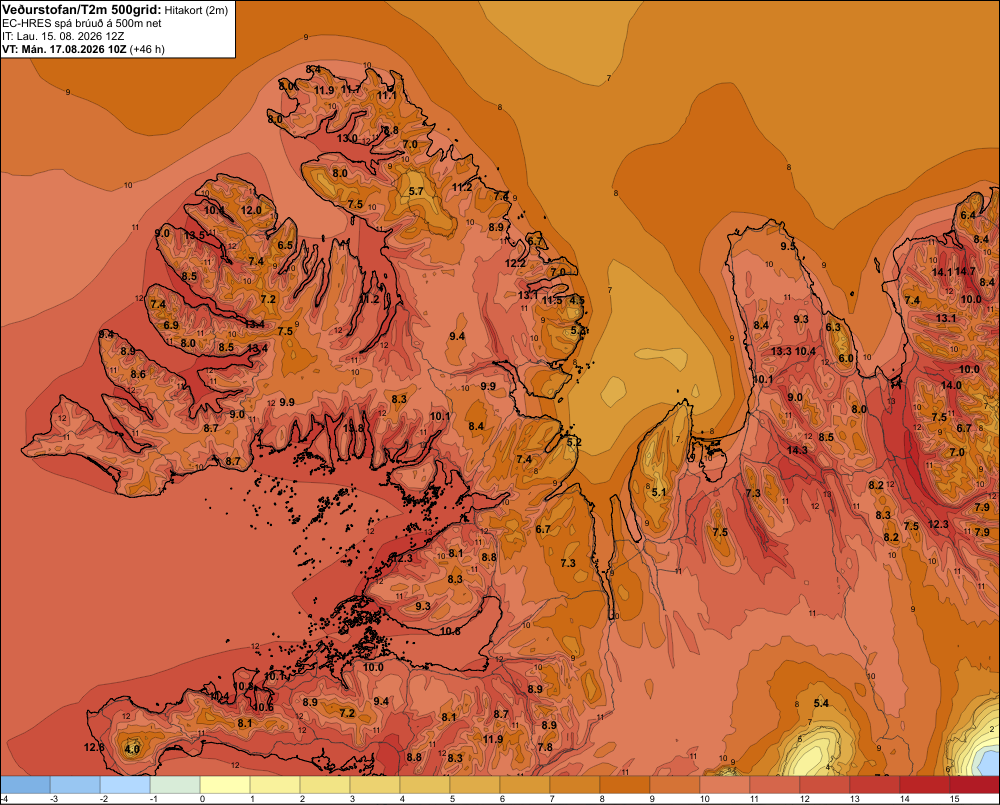1000x805 pixels.
Task: Click the '6.4' temperature value on the map
Action: 968,215
